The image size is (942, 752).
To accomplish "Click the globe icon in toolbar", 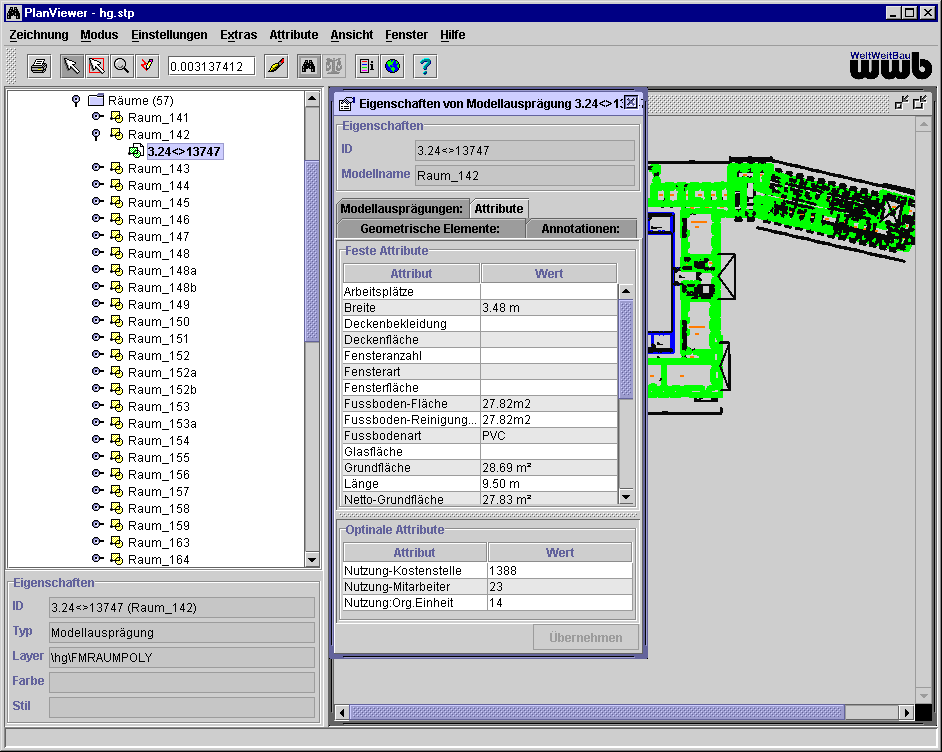I will pyautogui.click(x=392, y=66).
